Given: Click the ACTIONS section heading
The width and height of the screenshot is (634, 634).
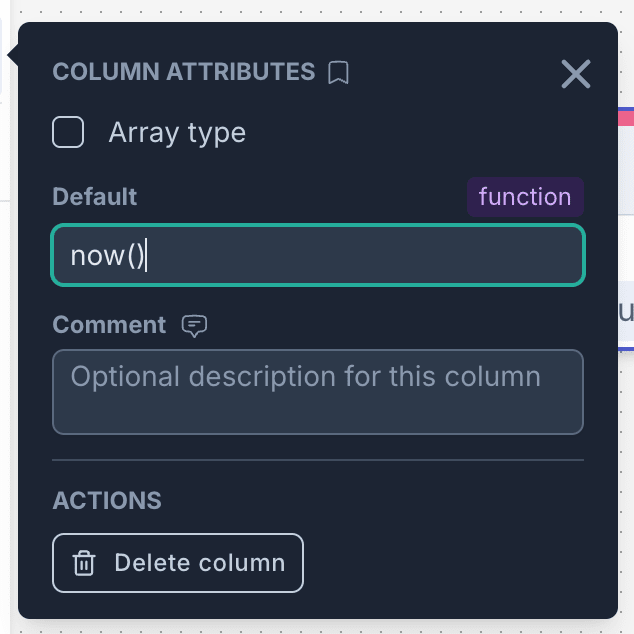Looking at the screenshot, I should 107,500.
